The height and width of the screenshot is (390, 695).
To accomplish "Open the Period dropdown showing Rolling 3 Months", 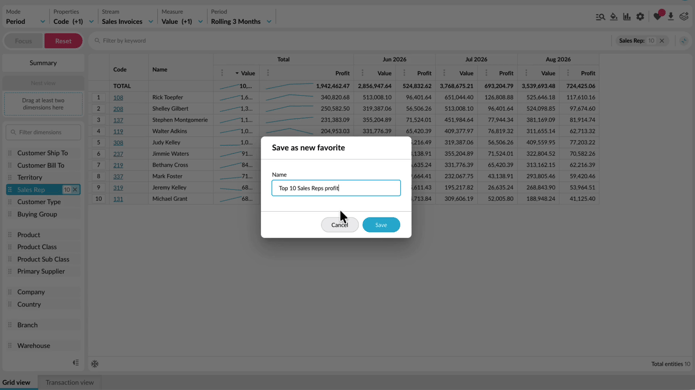I will tap(241, 17).
